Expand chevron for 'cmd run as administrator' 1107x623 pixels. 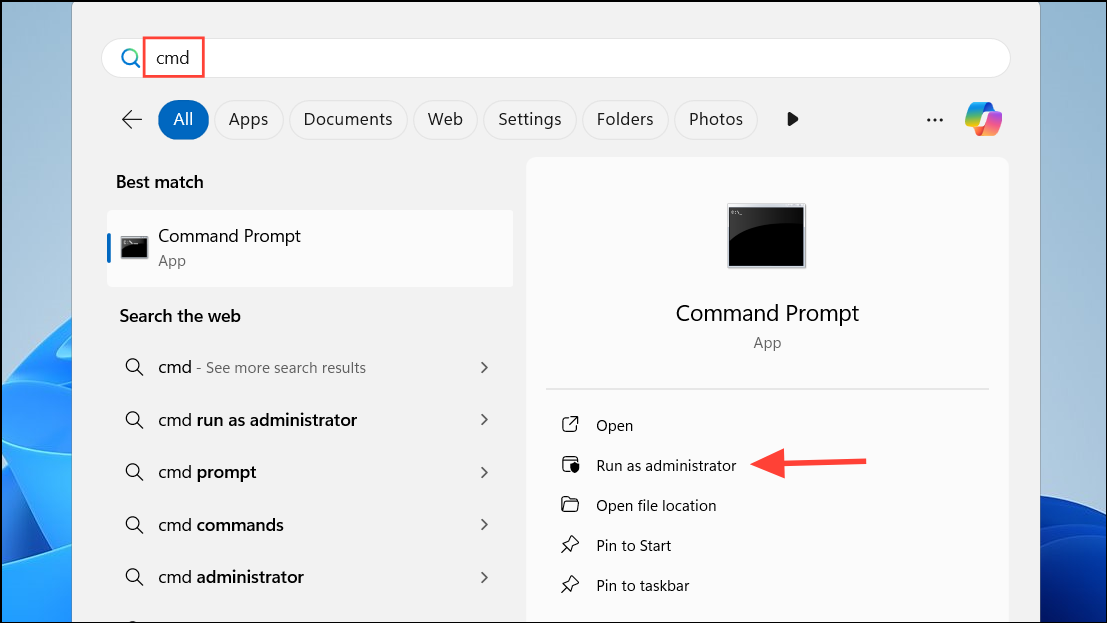click(484, 420)
